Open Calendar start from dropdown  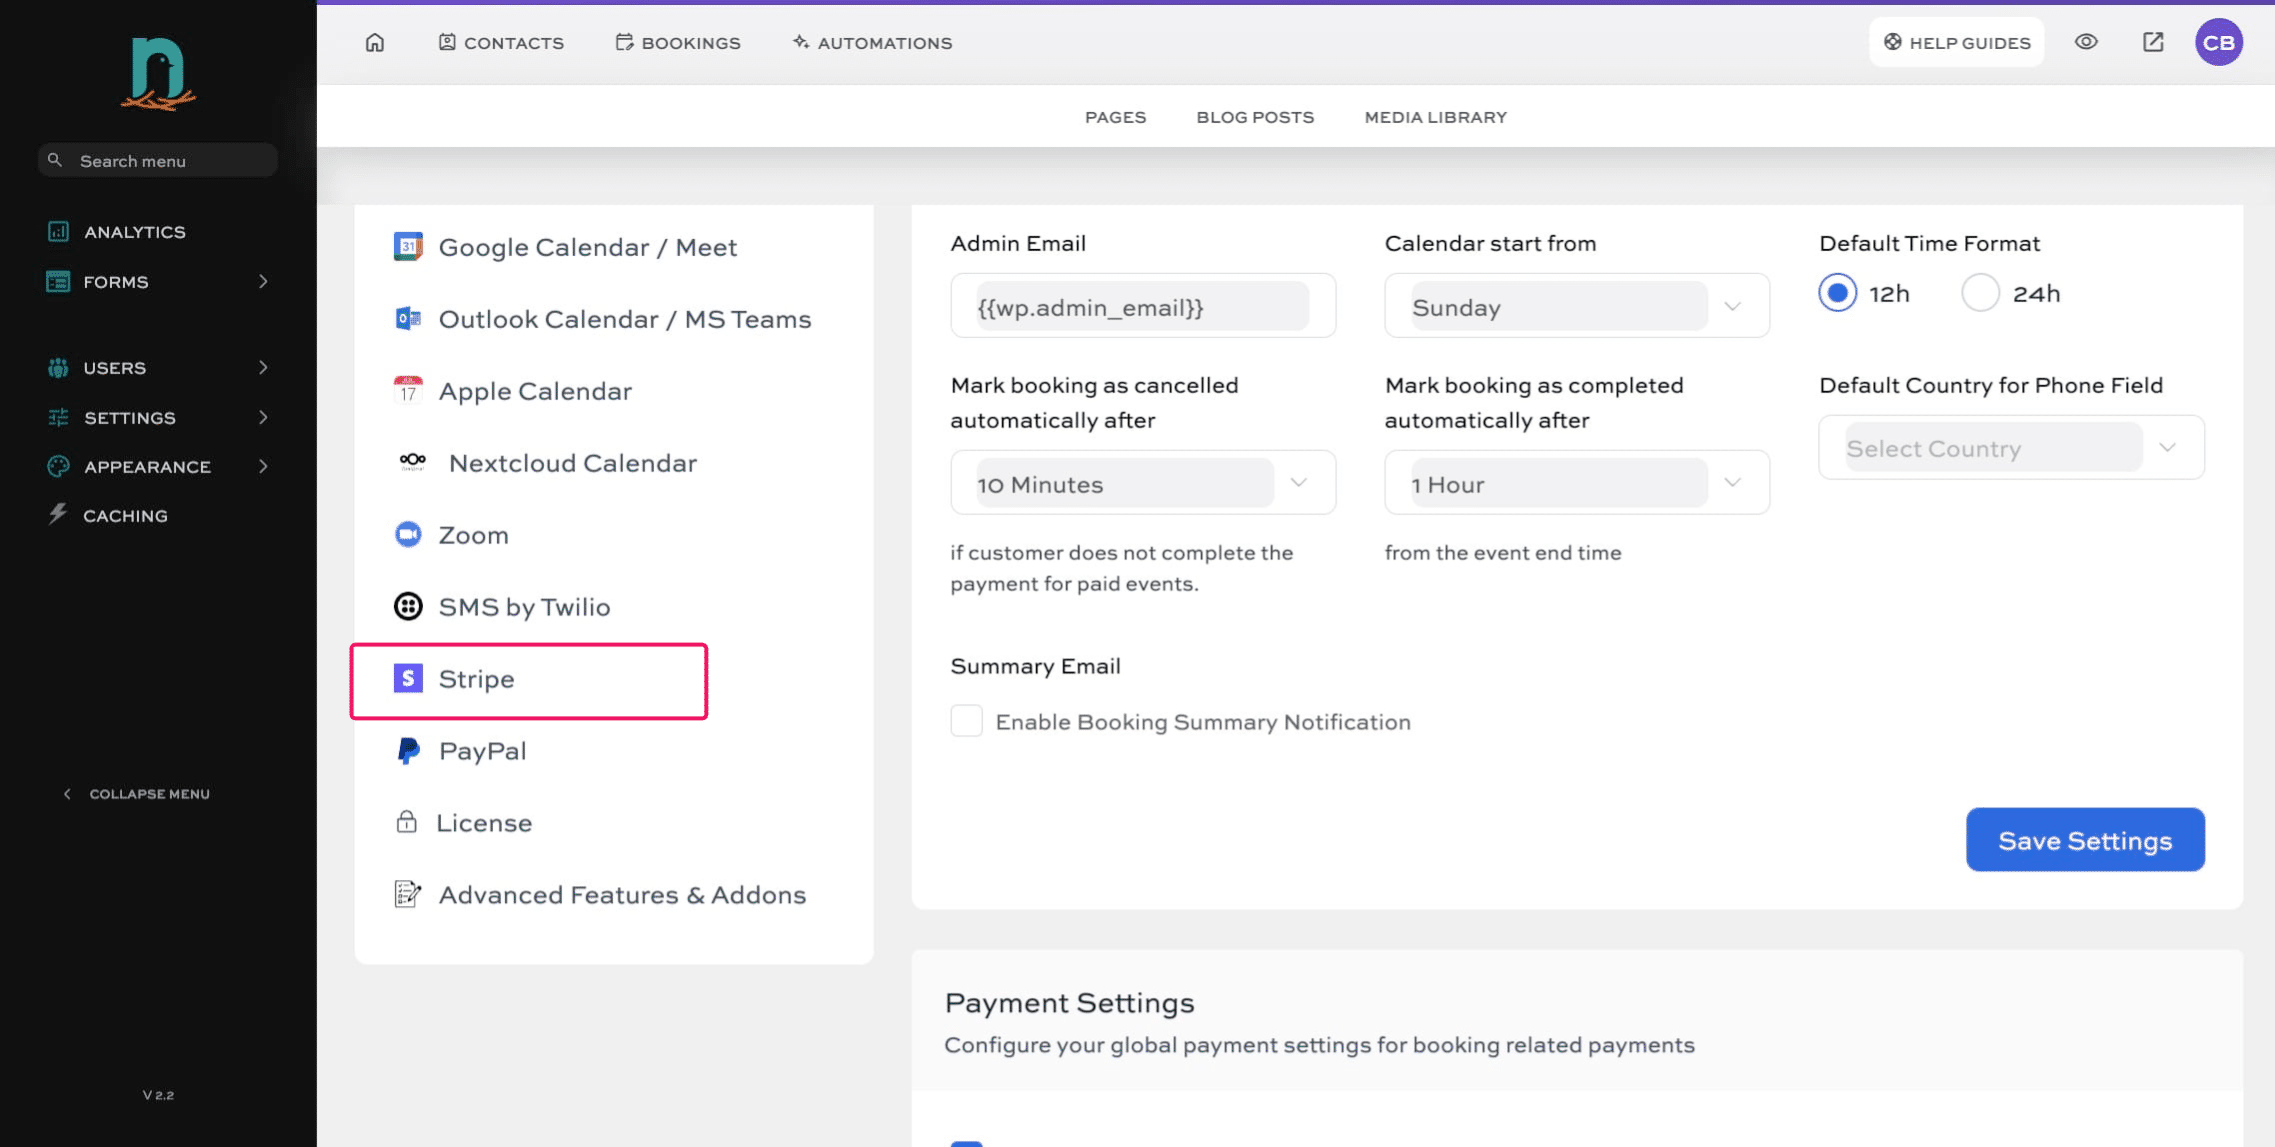click(1576, 307)
